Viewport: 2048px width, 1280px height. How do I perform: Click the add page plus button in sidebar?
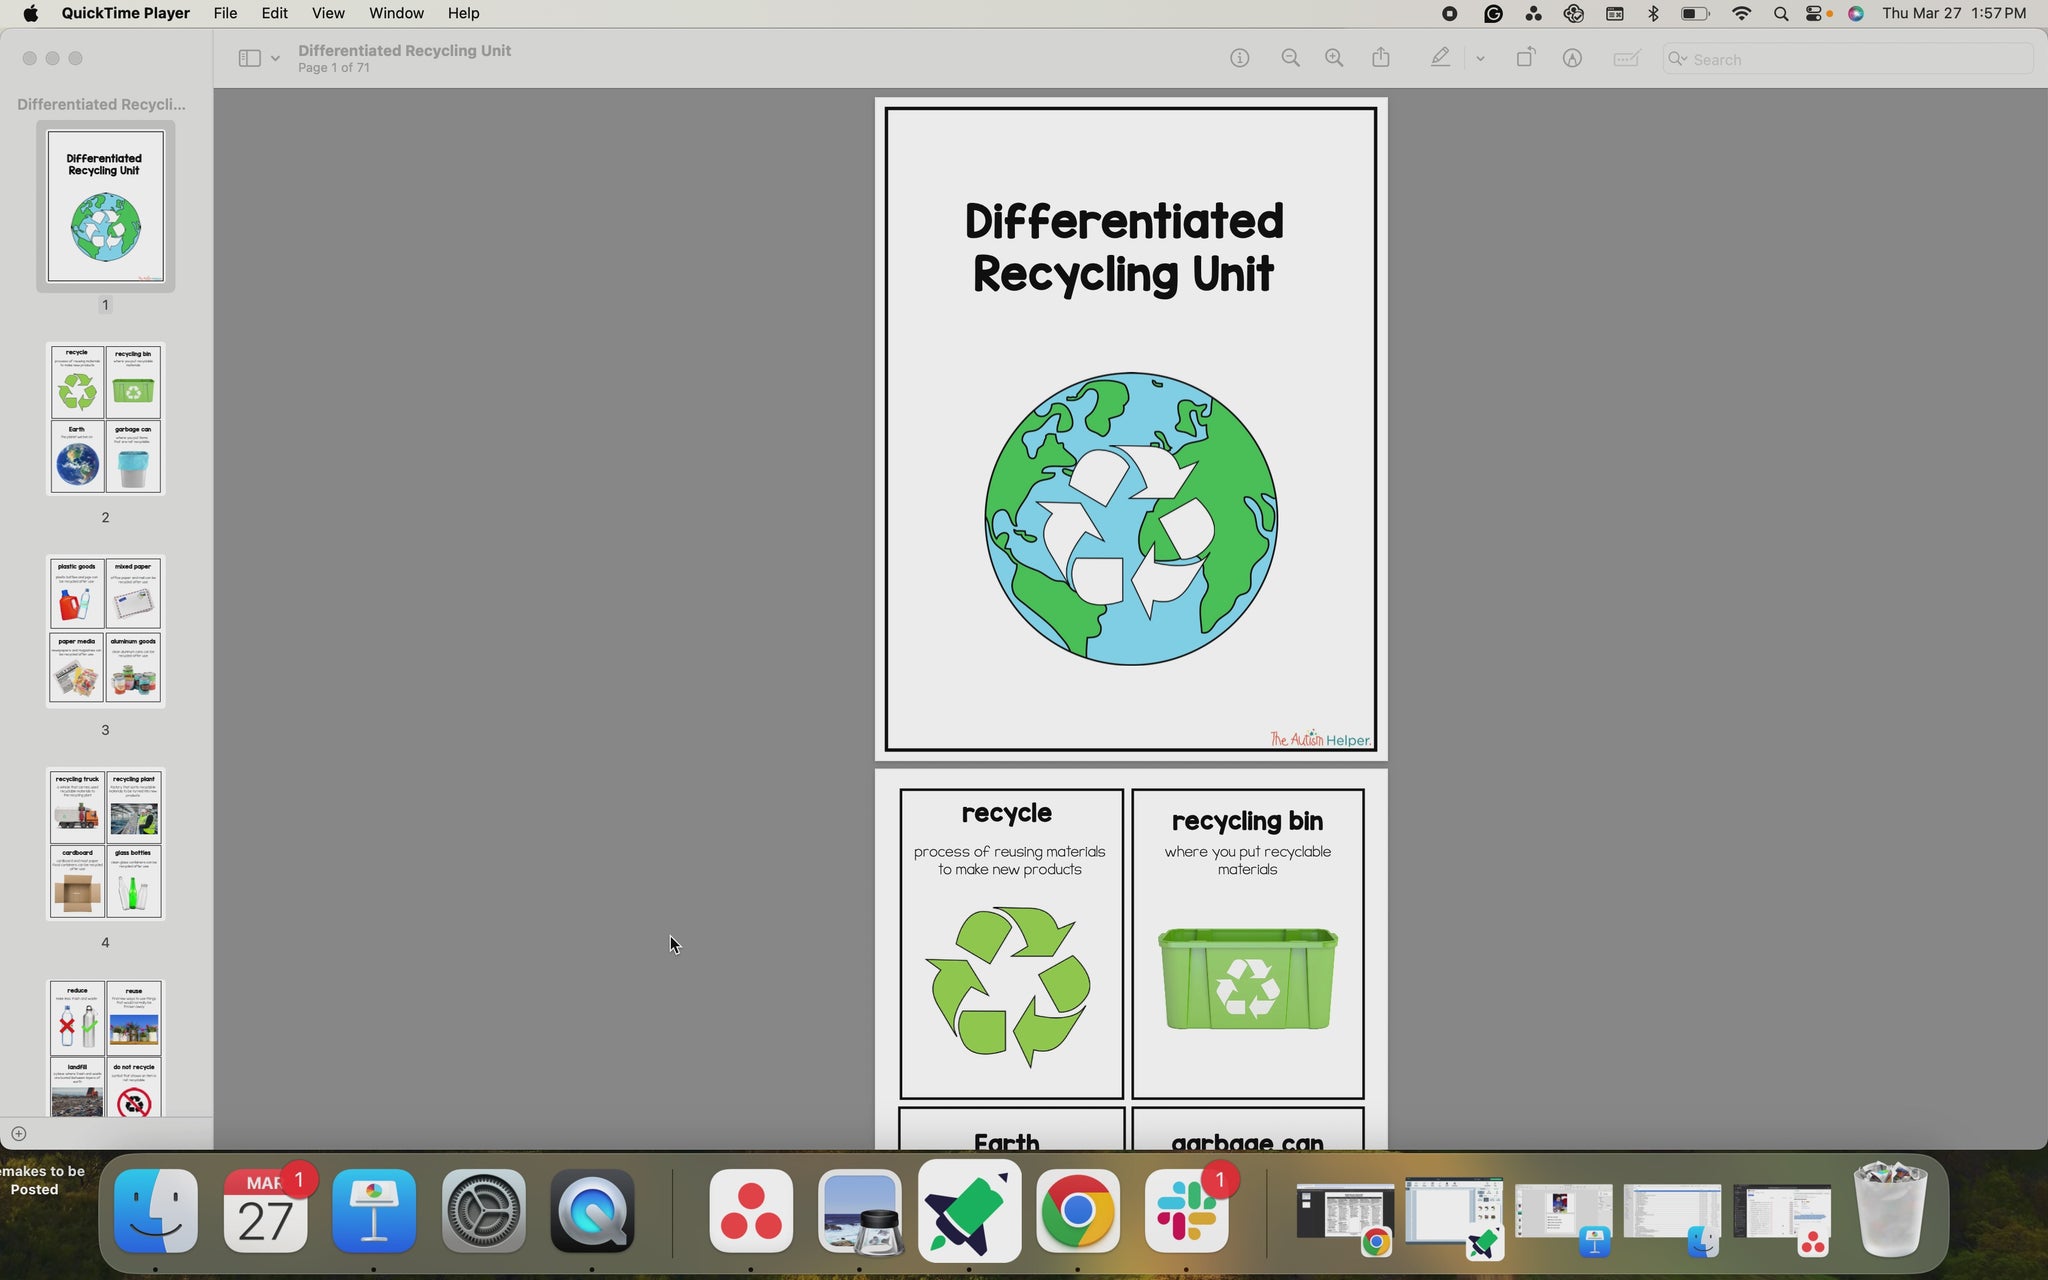[18, 1133]
